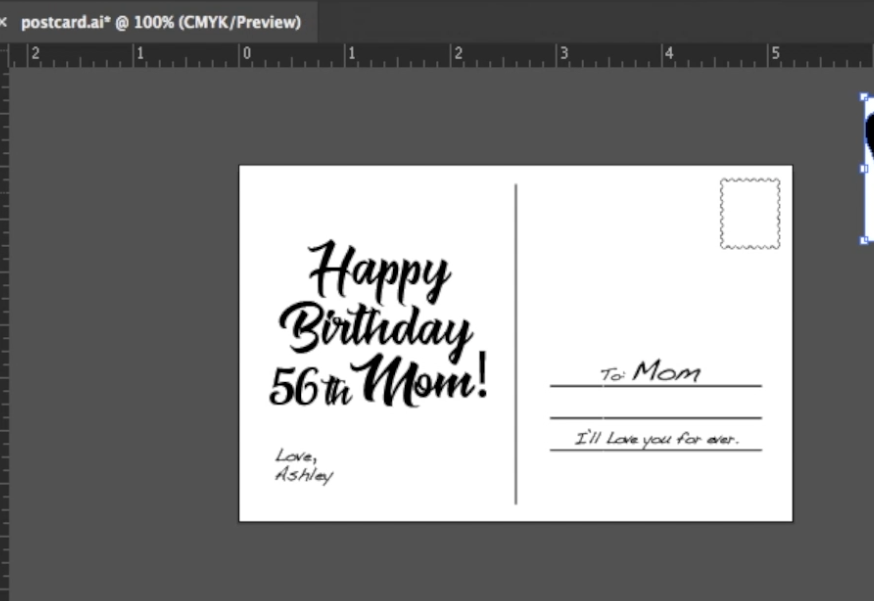Click the vertical ruler on the left edge

tap(4, 335)
